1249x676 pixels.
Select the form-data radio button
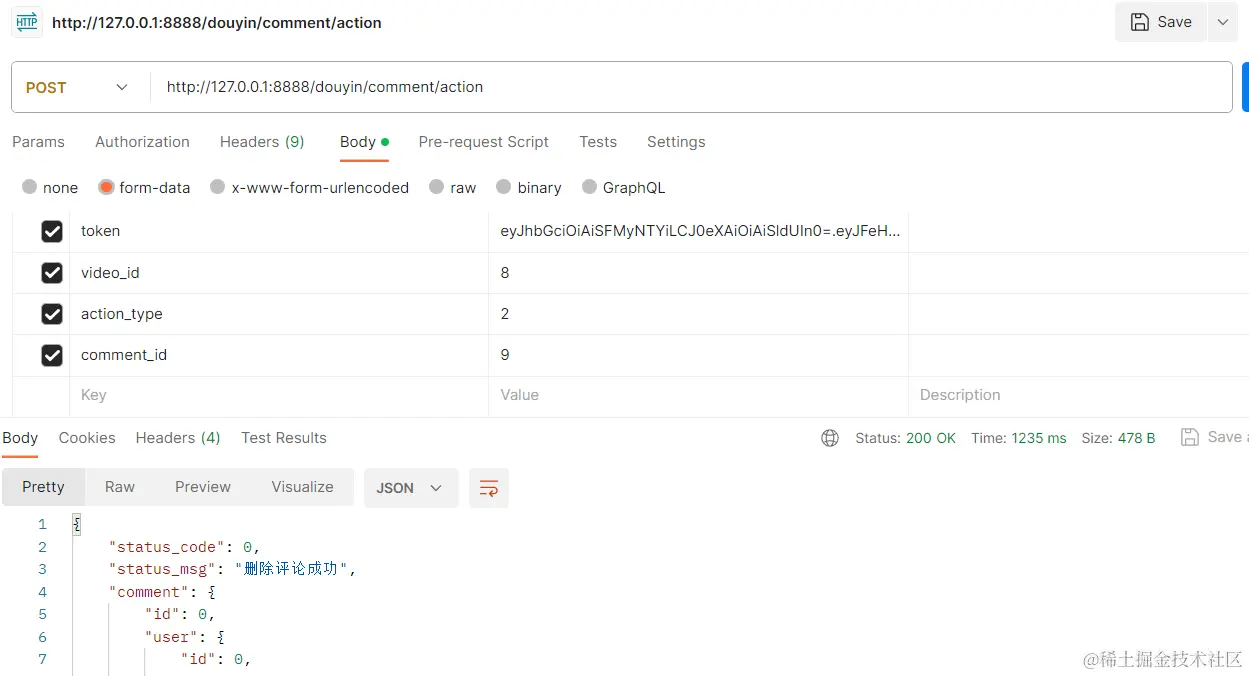(x=106, y=187)
